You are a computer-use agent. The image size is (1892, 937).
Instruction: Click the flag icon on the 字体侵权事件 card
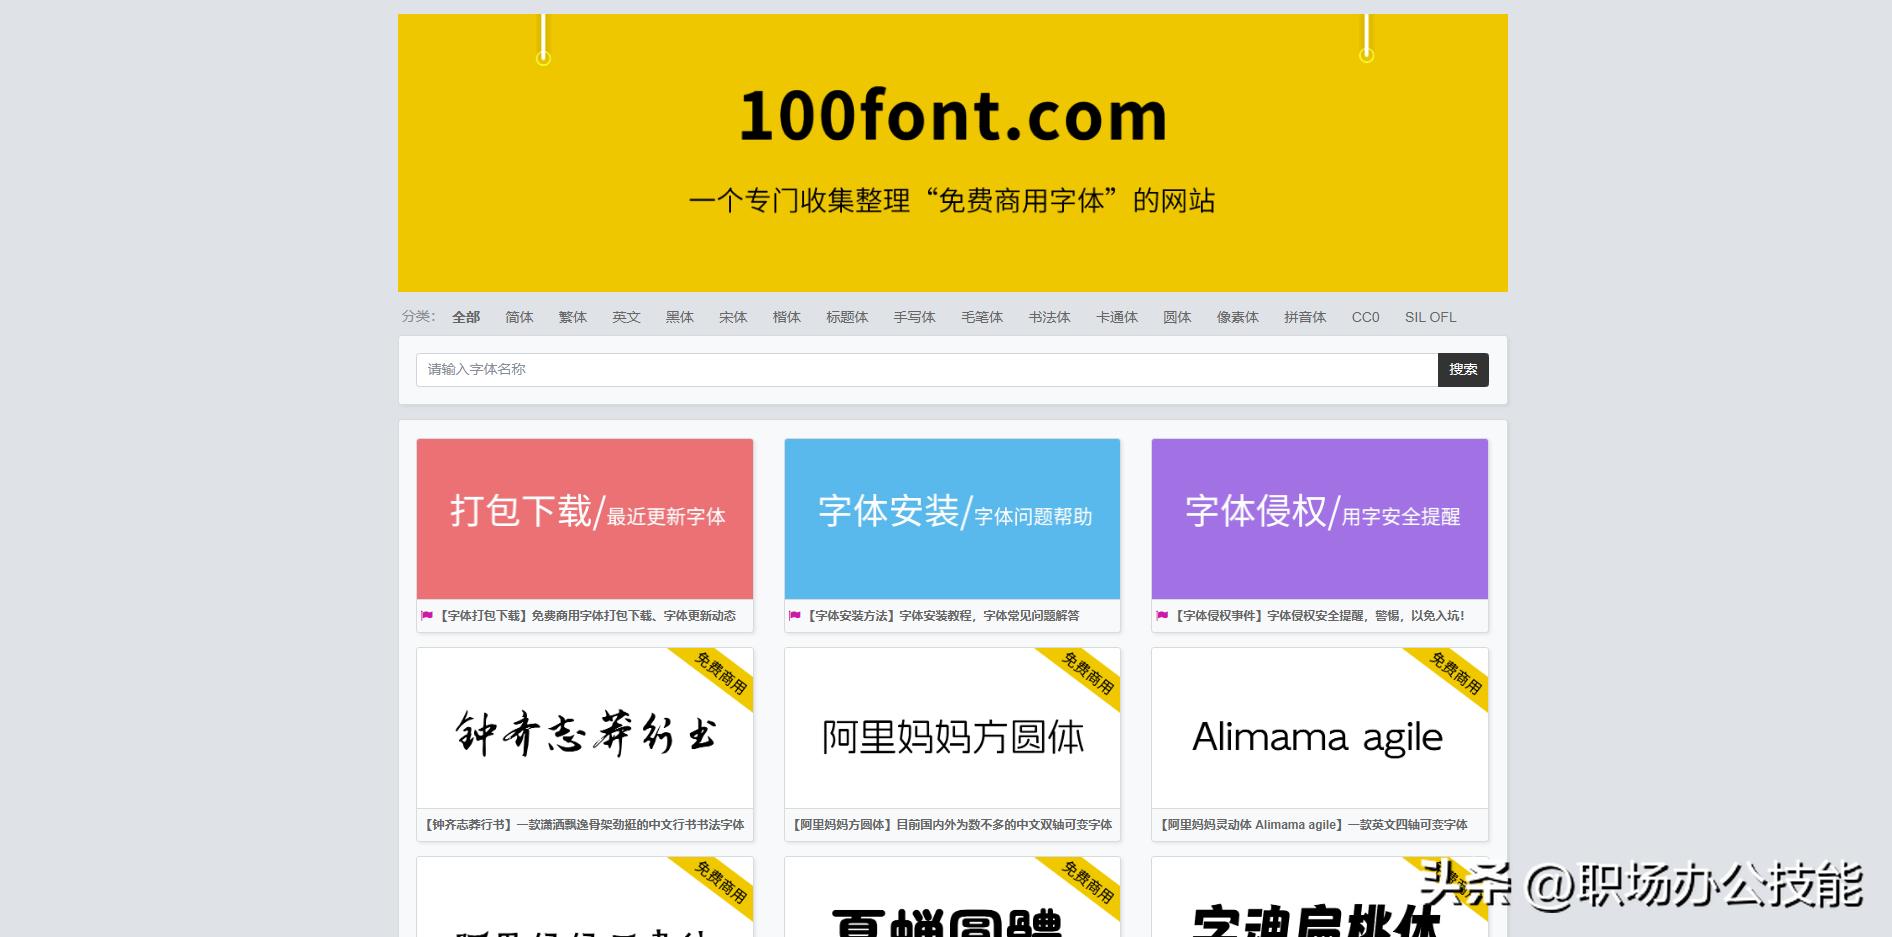pos(1163,616)
